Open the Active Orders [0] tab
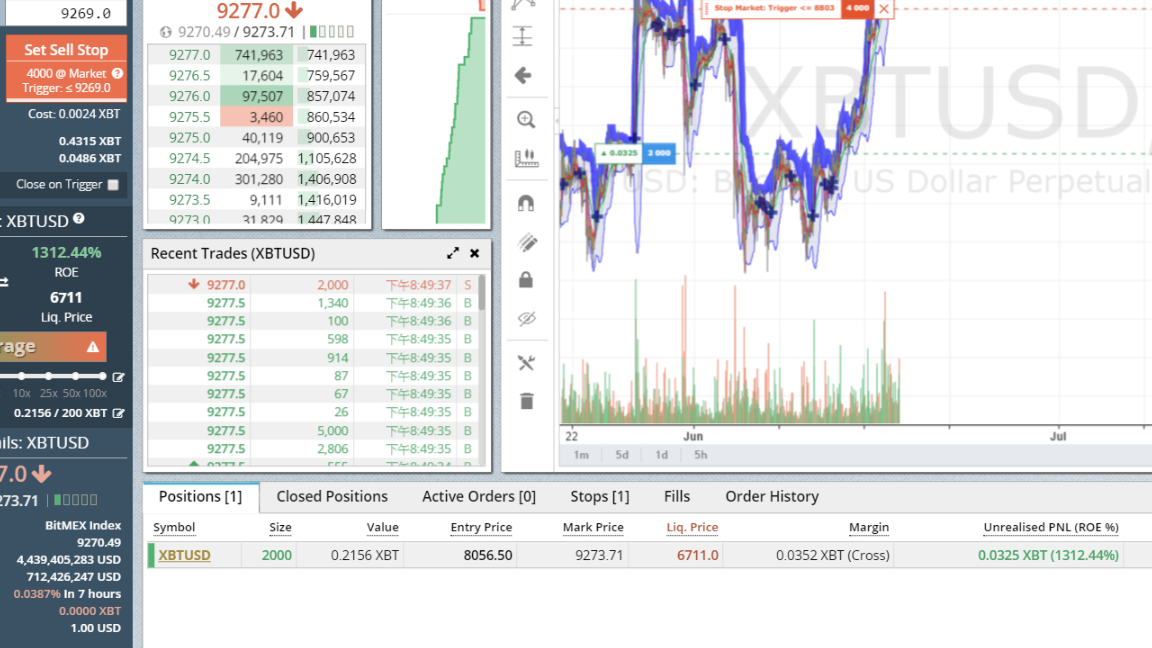1152x648 pixels. [x=479, y=497]
